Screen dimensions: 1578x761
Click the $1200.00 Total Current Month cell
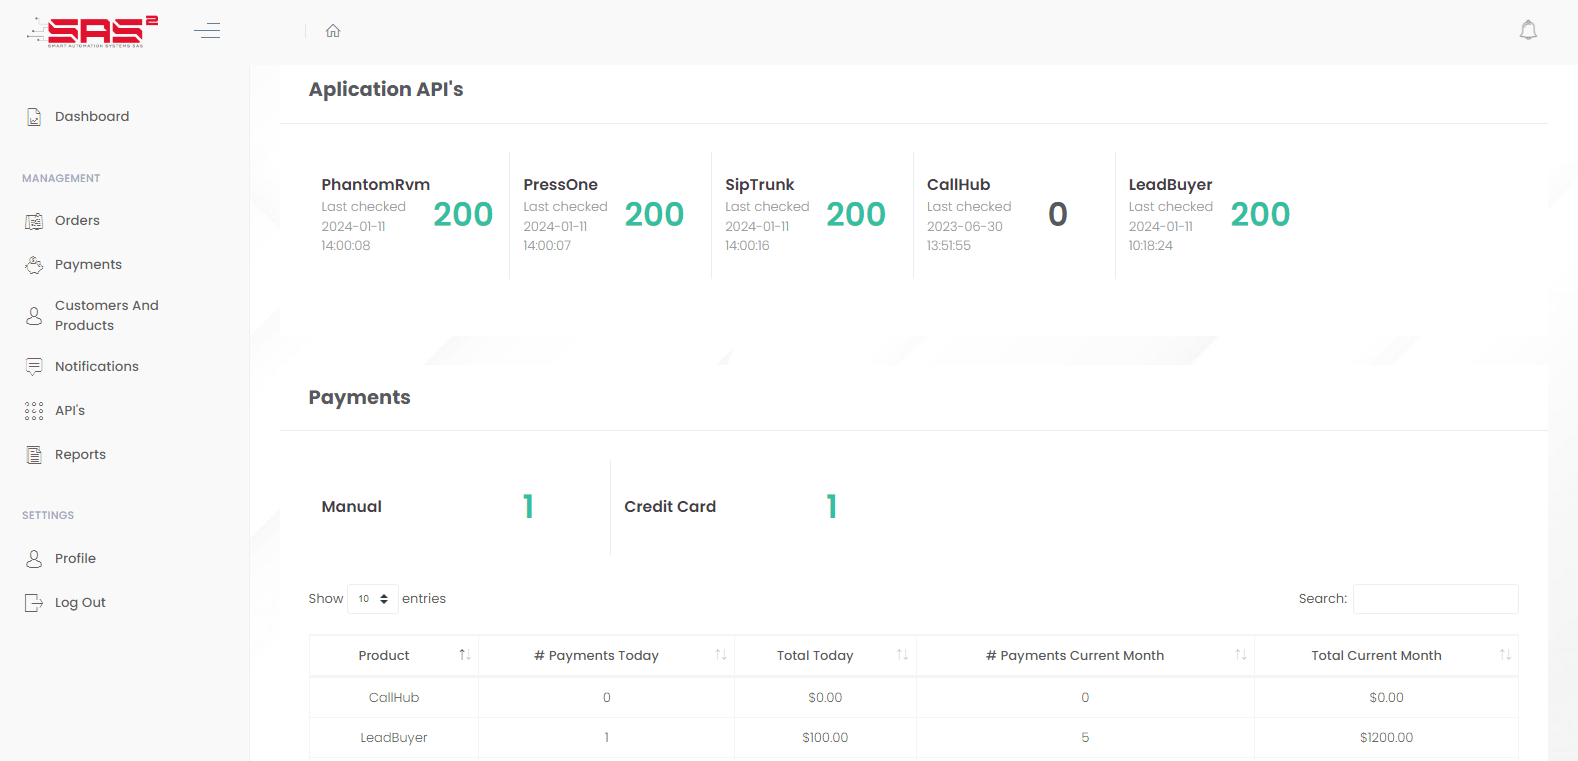tap(1386, 738)
